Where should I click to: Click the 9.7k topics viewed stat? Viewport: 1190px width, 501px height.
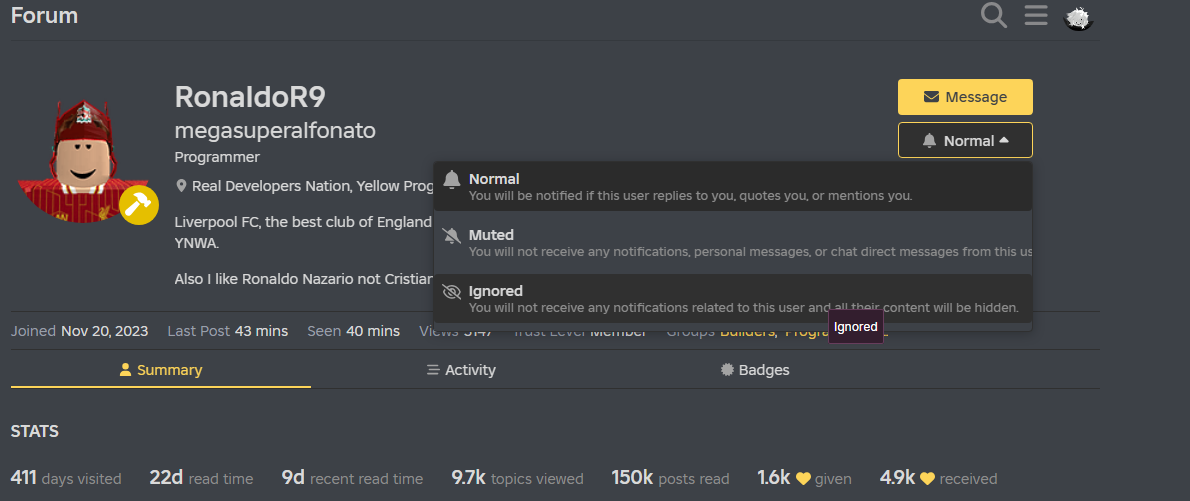pos(517,479)
